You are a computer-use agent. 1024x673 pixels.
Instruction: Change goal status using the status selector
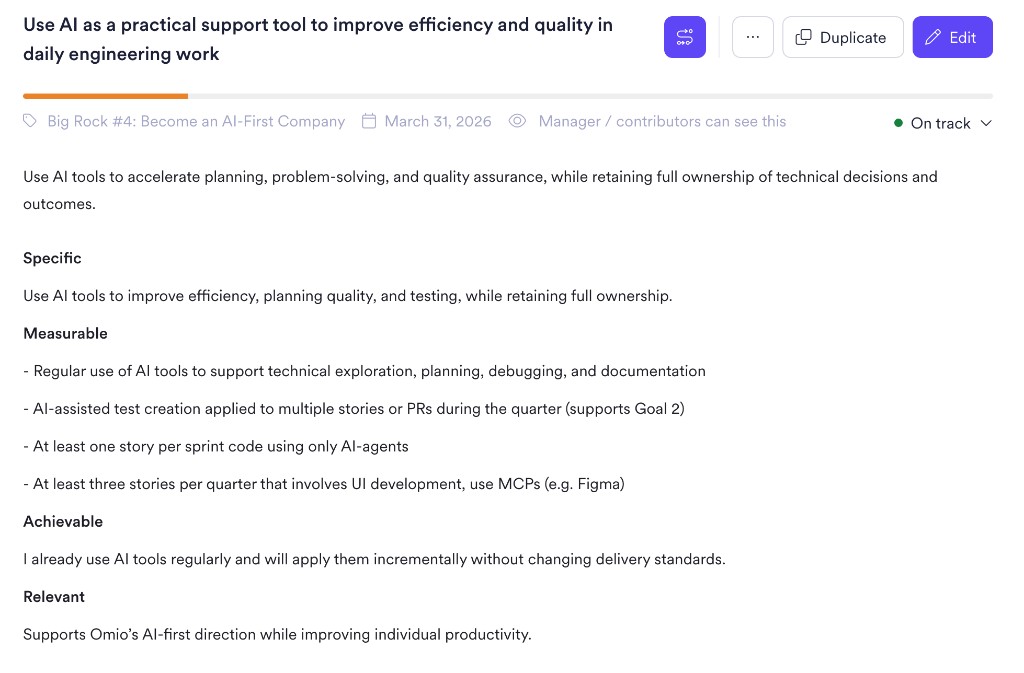click(x=940, y=123)
